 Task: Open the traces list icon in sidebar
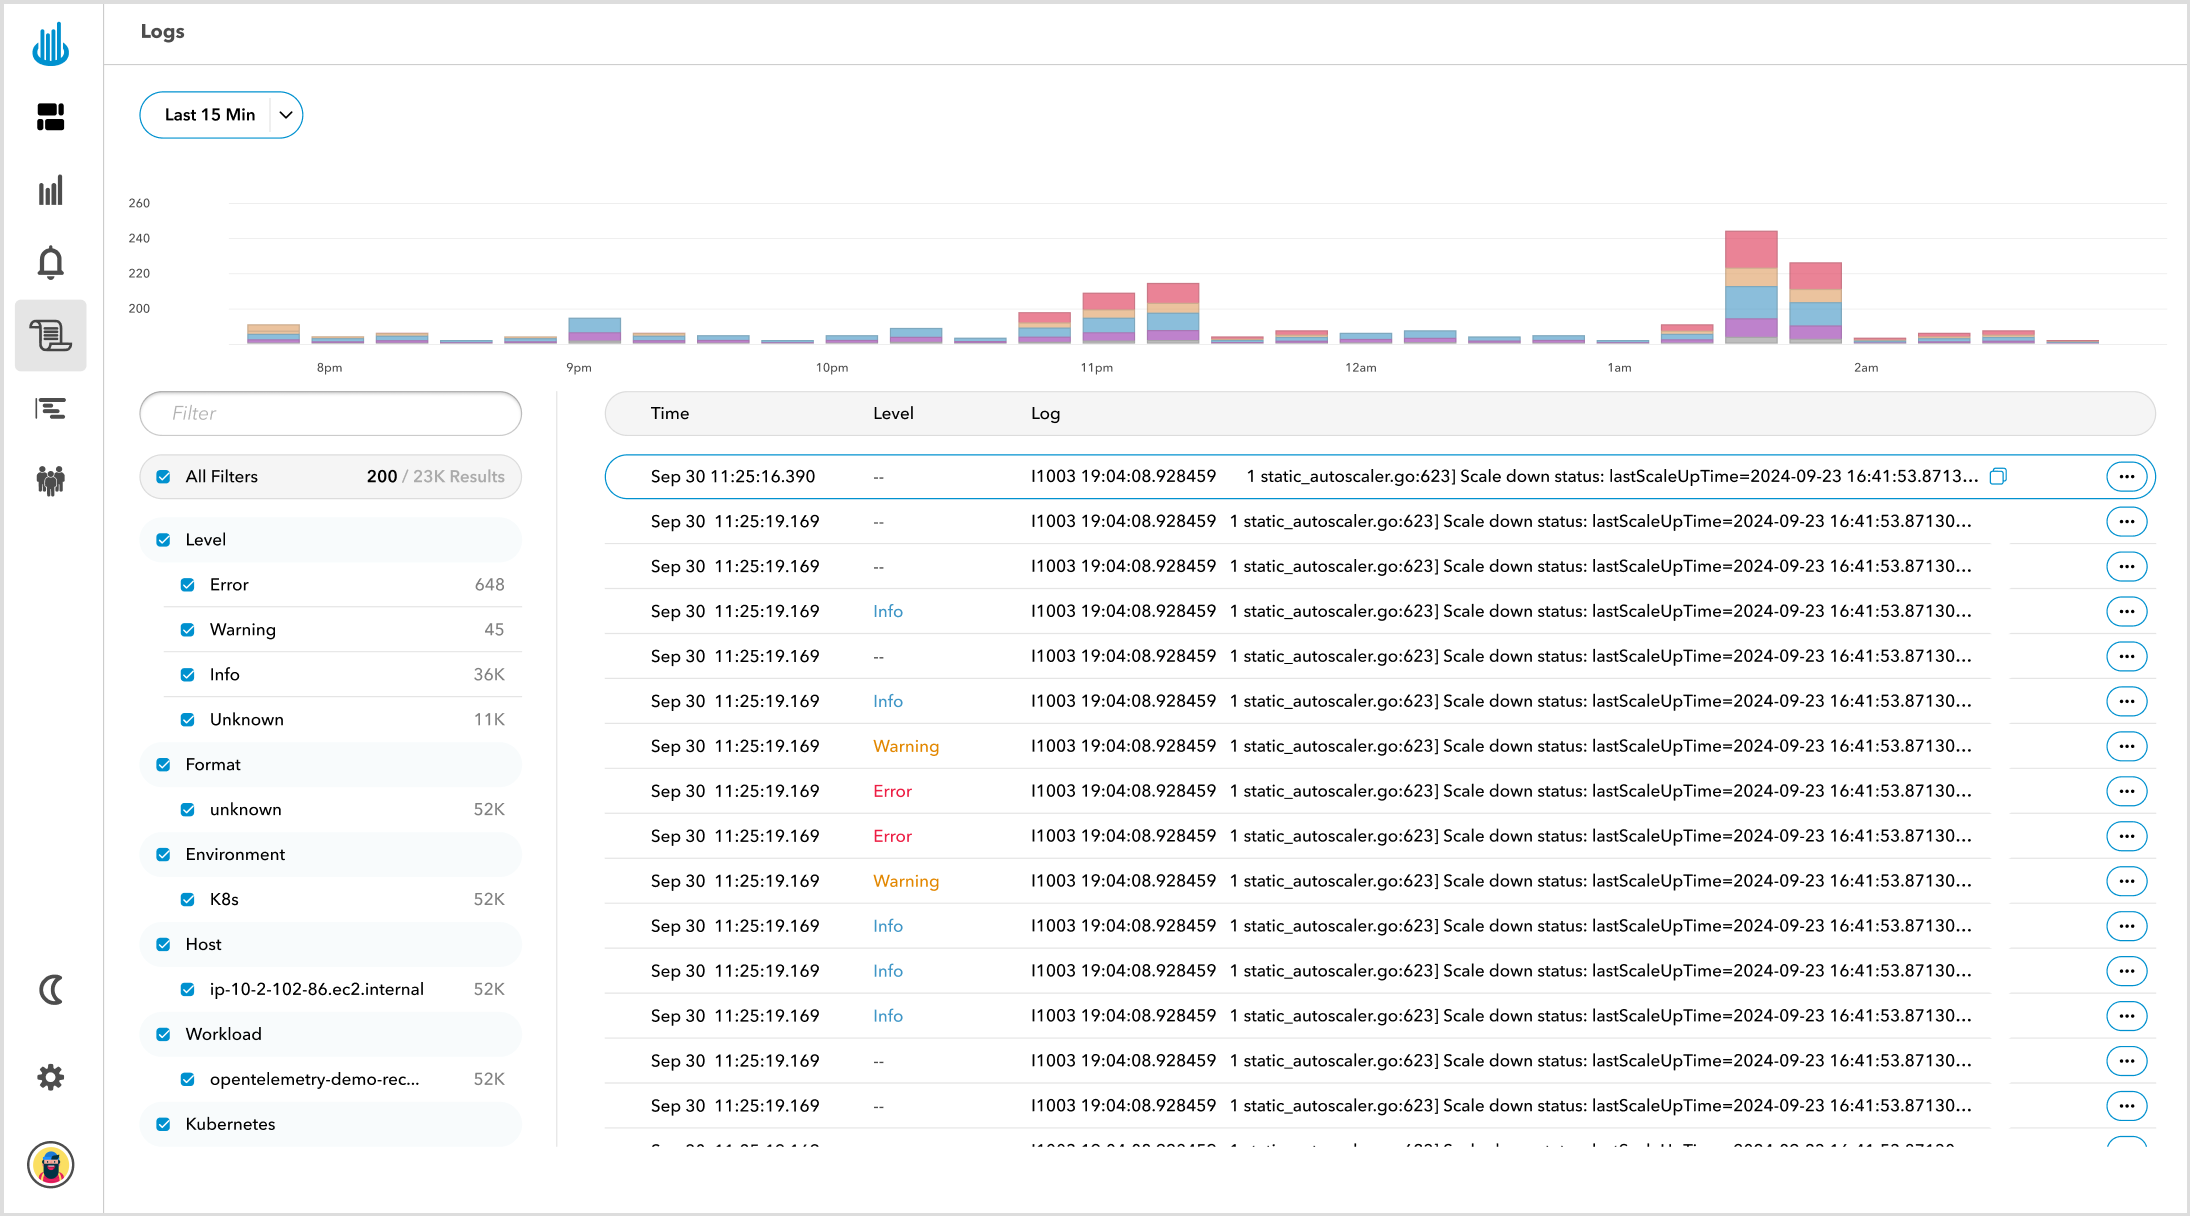pyautogui.click(x=51, y=408)
